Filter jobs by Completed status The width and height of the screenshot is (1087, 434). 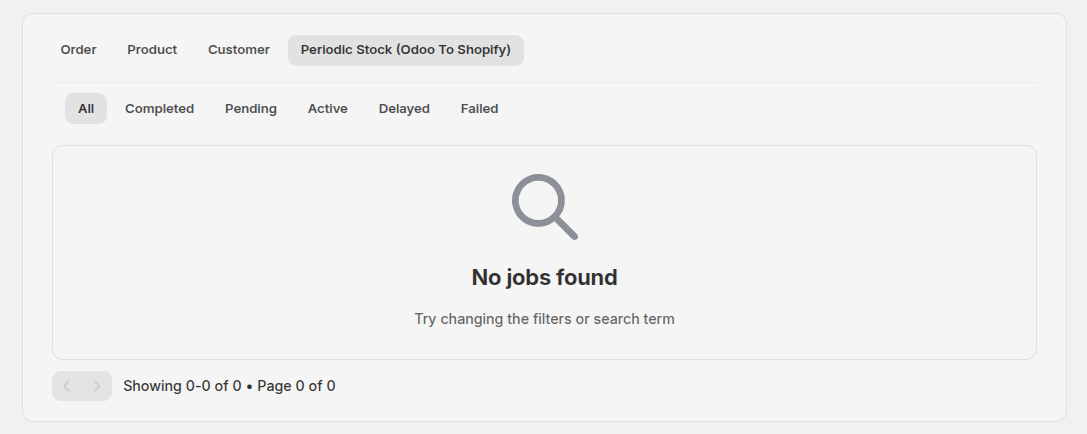pyautogui.click(x=159, y=109)
